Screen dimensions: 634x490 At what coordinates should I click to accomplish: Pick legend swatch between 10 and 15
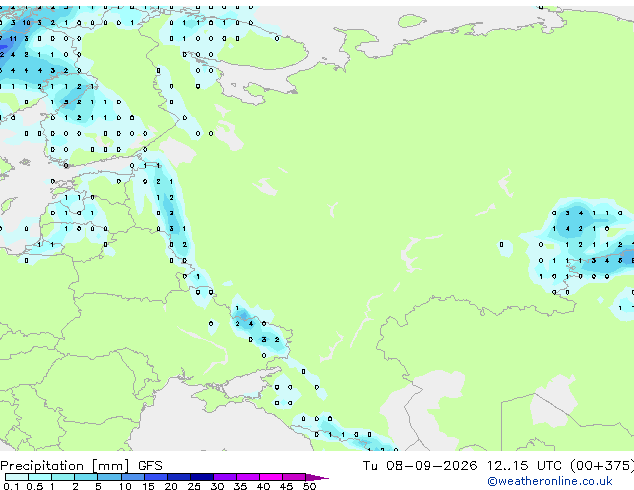pyautogui.click(x=132, y=477)
